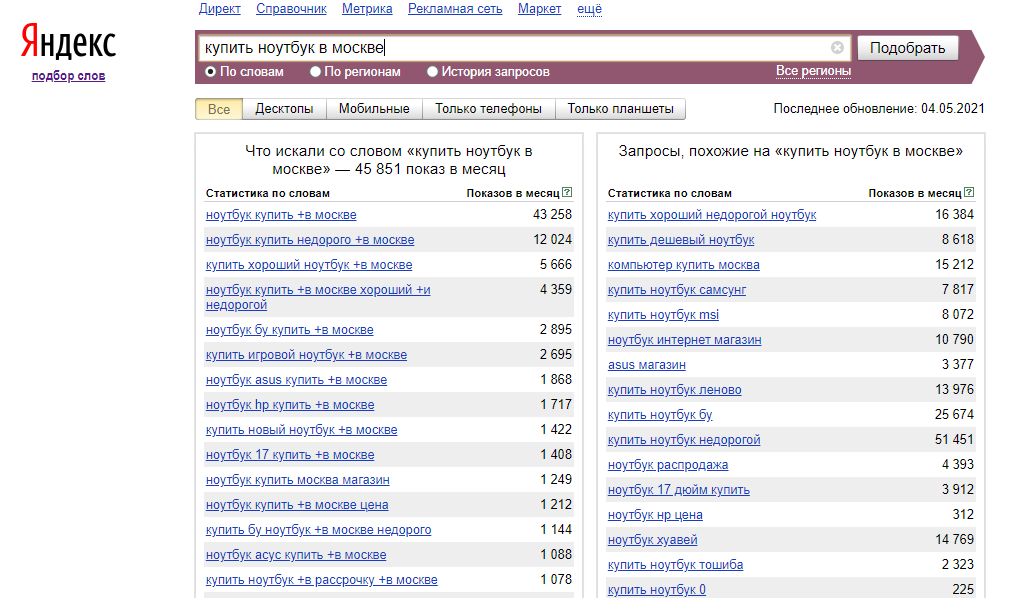Open similar query 'ноутбук 17 дюйм купить'
Viewport: 1010px width, 598px height.
point(679,490)
